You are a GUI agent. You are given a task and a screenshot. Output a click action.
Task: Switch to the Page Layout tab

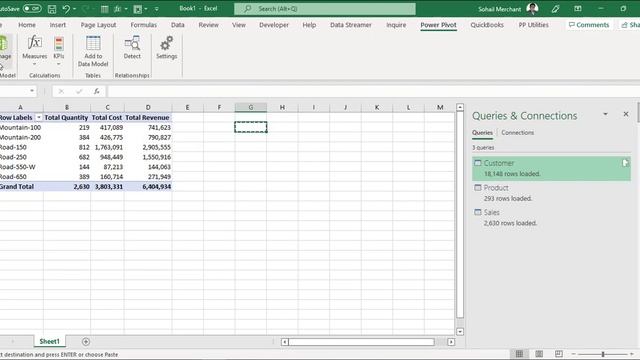point(98,25)
